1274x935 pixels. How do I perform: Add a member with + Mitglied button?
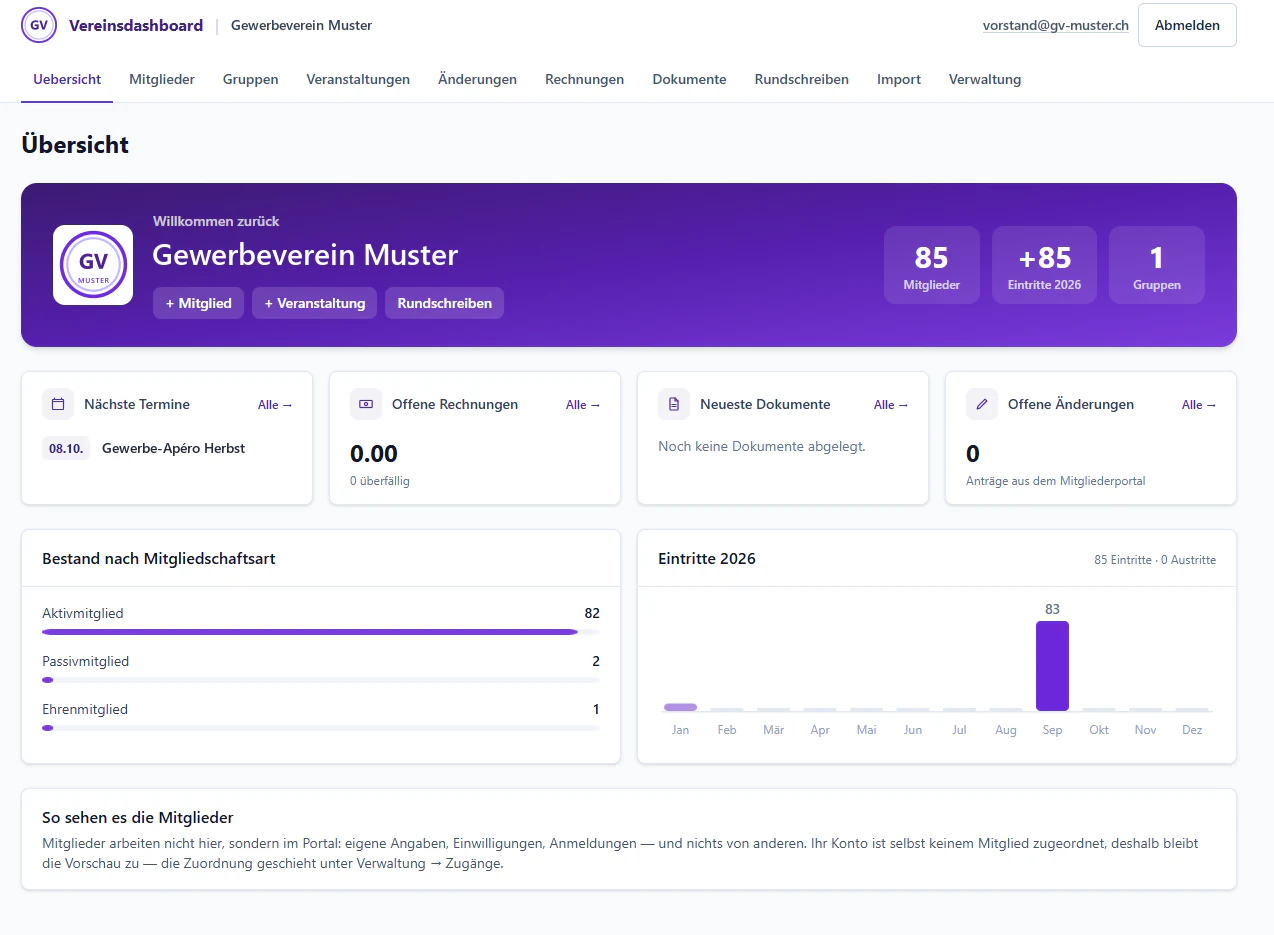pos(198,303)
